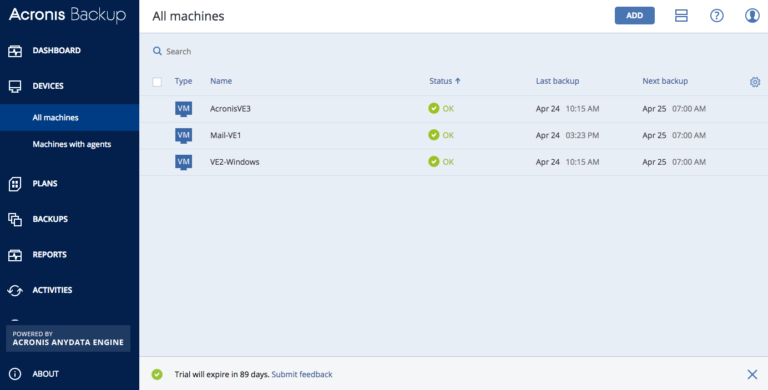This screenshot has width=768, height=390.
Task: Open the Backups menu item
Action: (x=50, y=219)
